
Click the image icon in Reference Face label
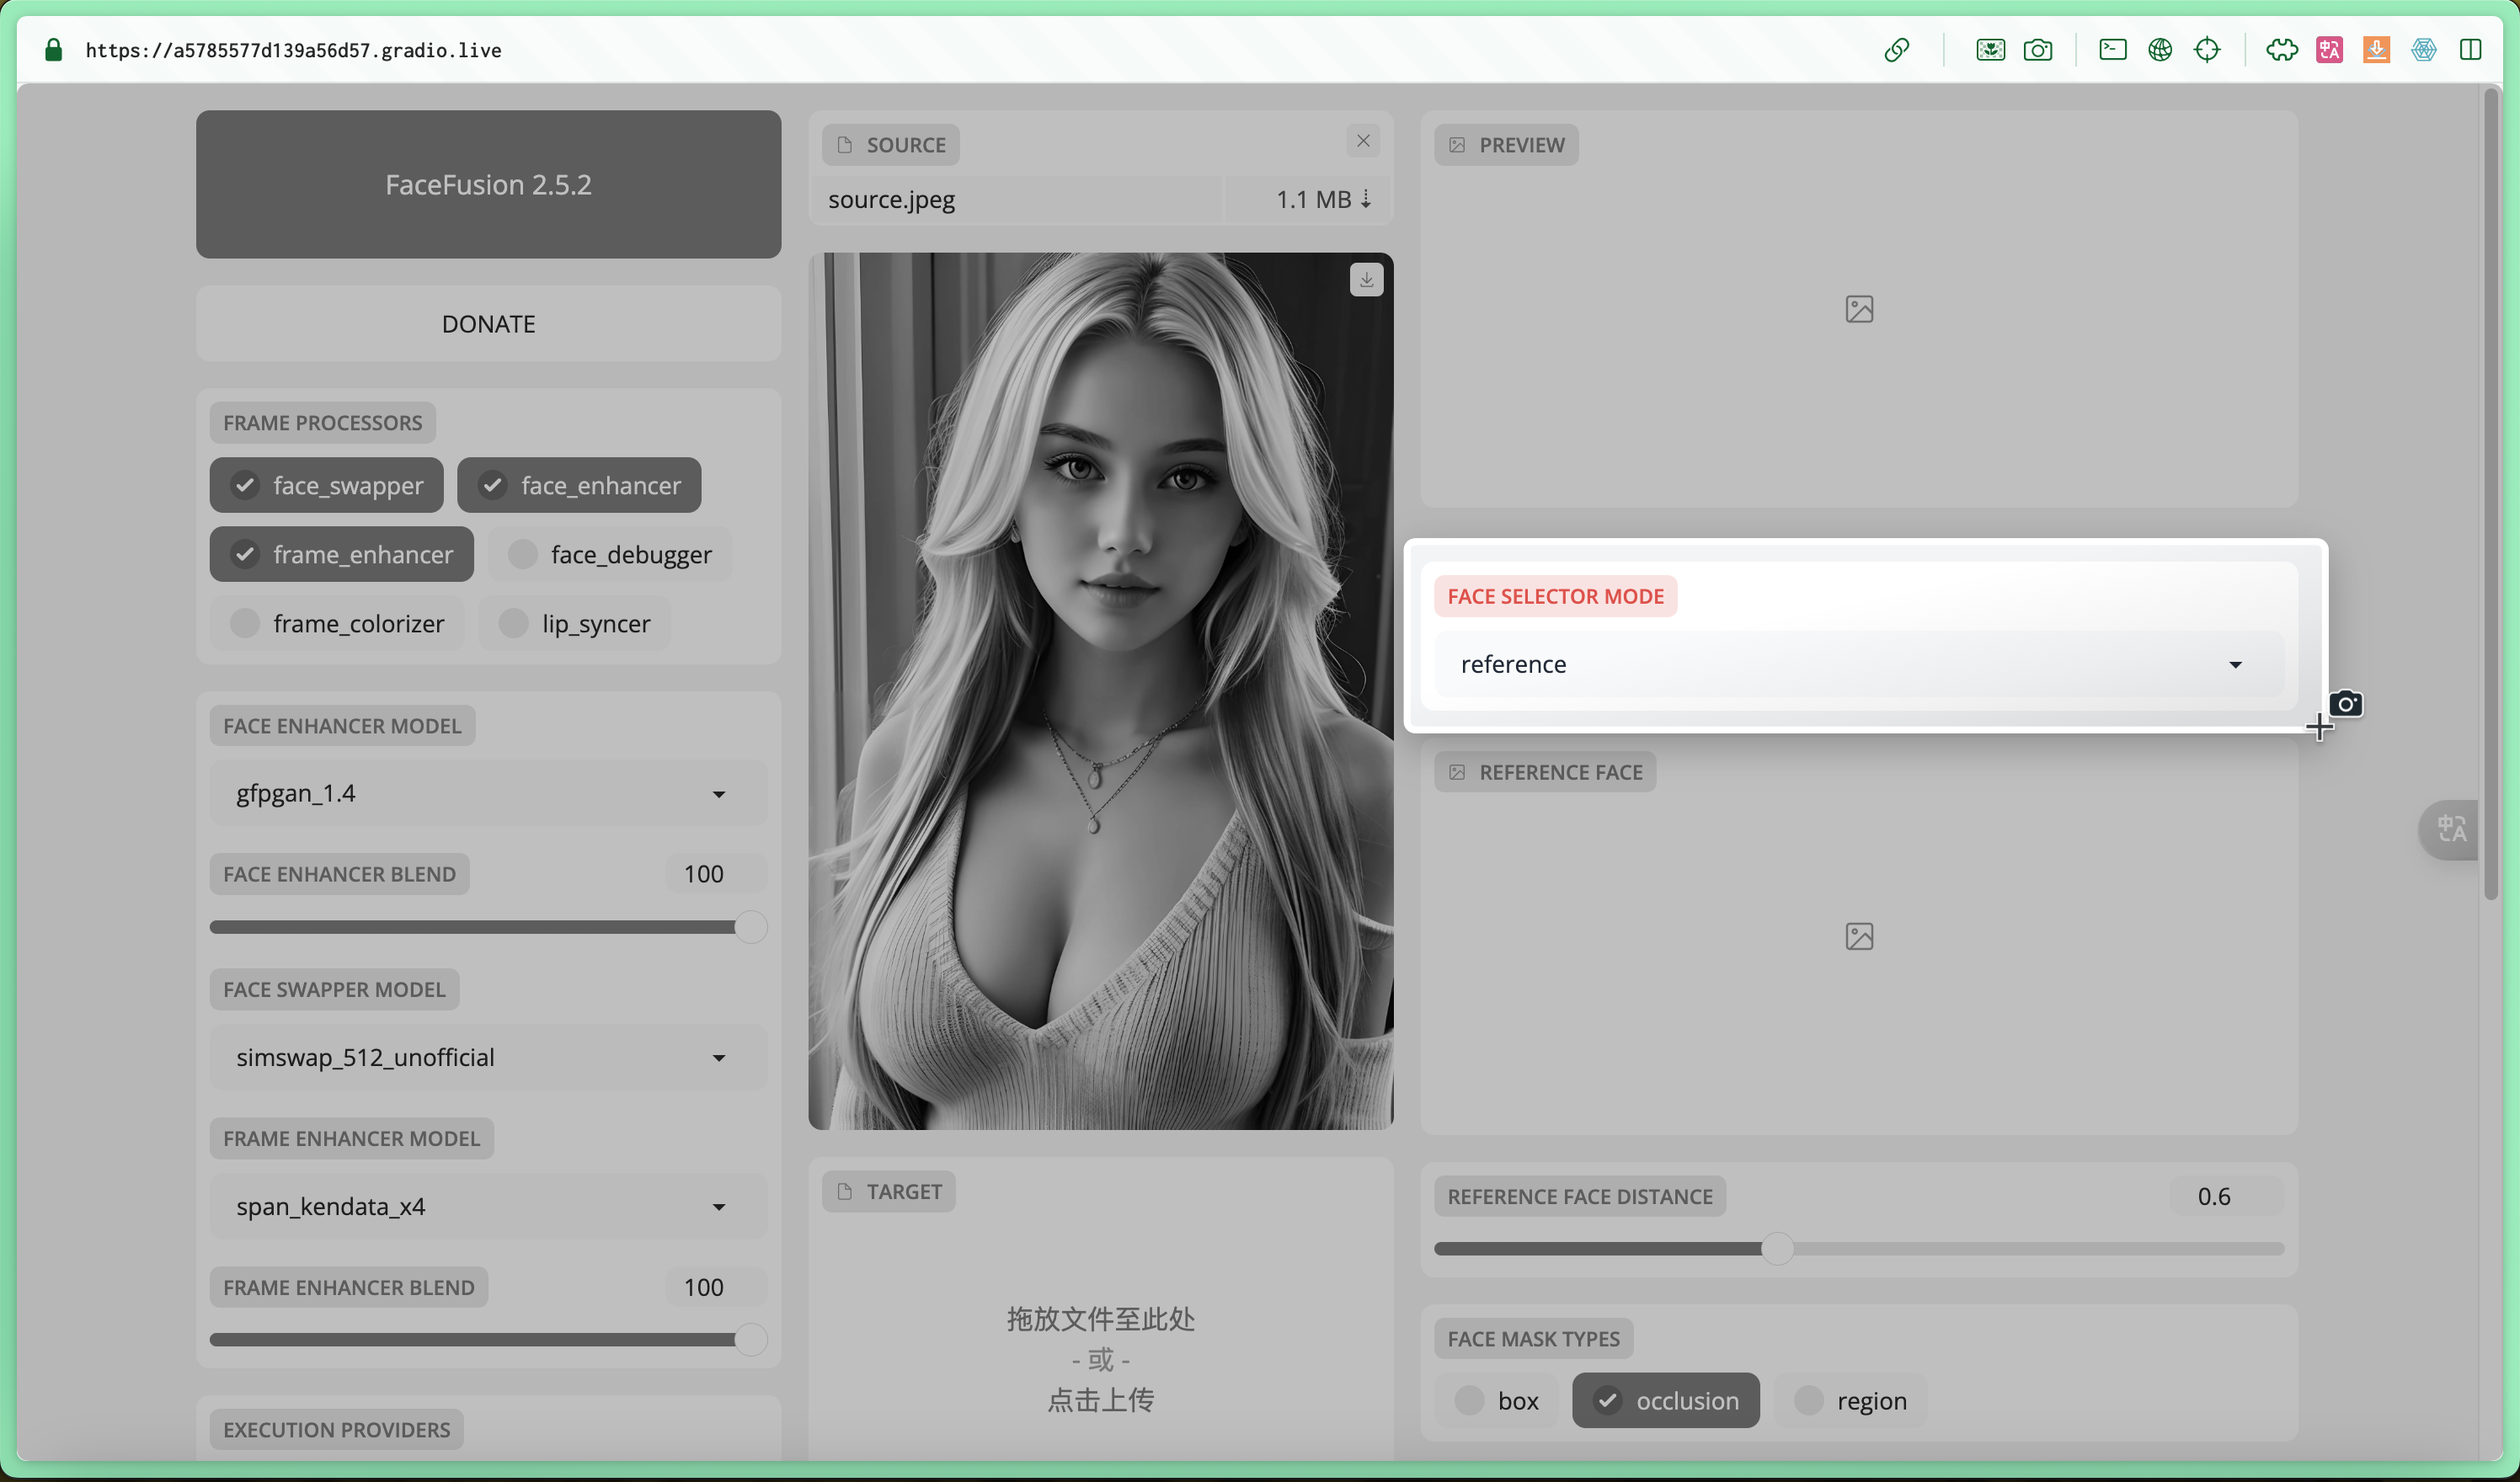tap(1457, 772)
